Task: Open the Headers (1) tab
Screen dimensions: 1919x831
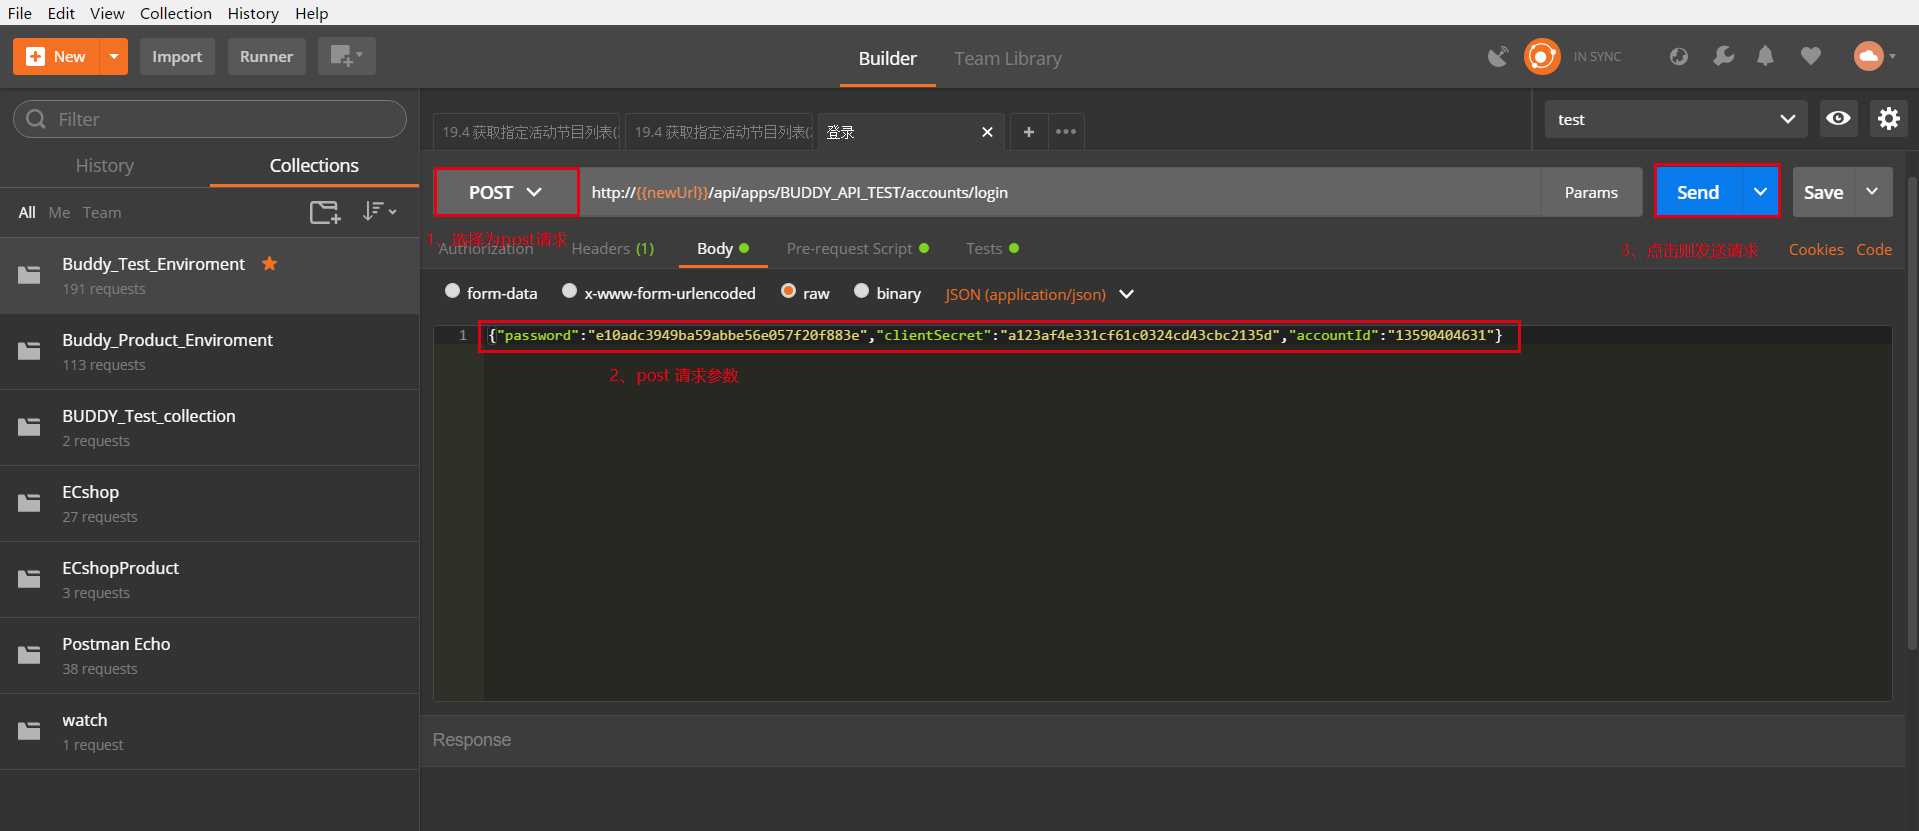Action: tap(612, 249)
